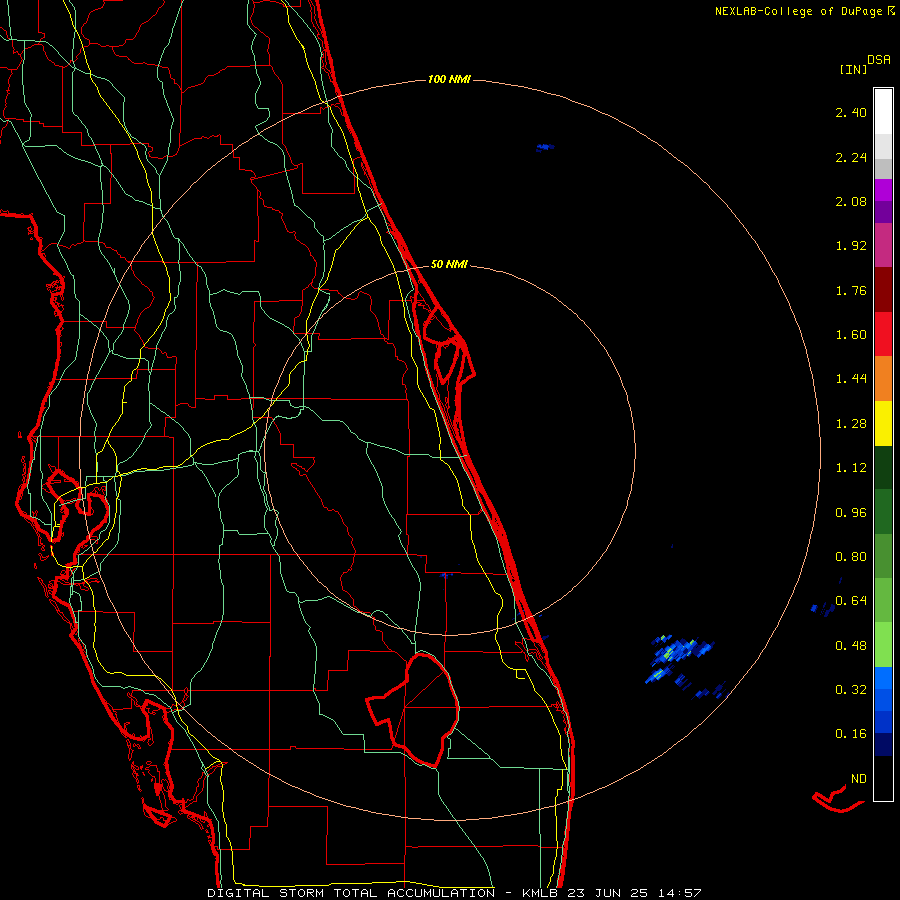This screenshot has width=900, height=900.
Task: Pick the darkest green swatch beside 1.12
Action: (x=883, y=467)
